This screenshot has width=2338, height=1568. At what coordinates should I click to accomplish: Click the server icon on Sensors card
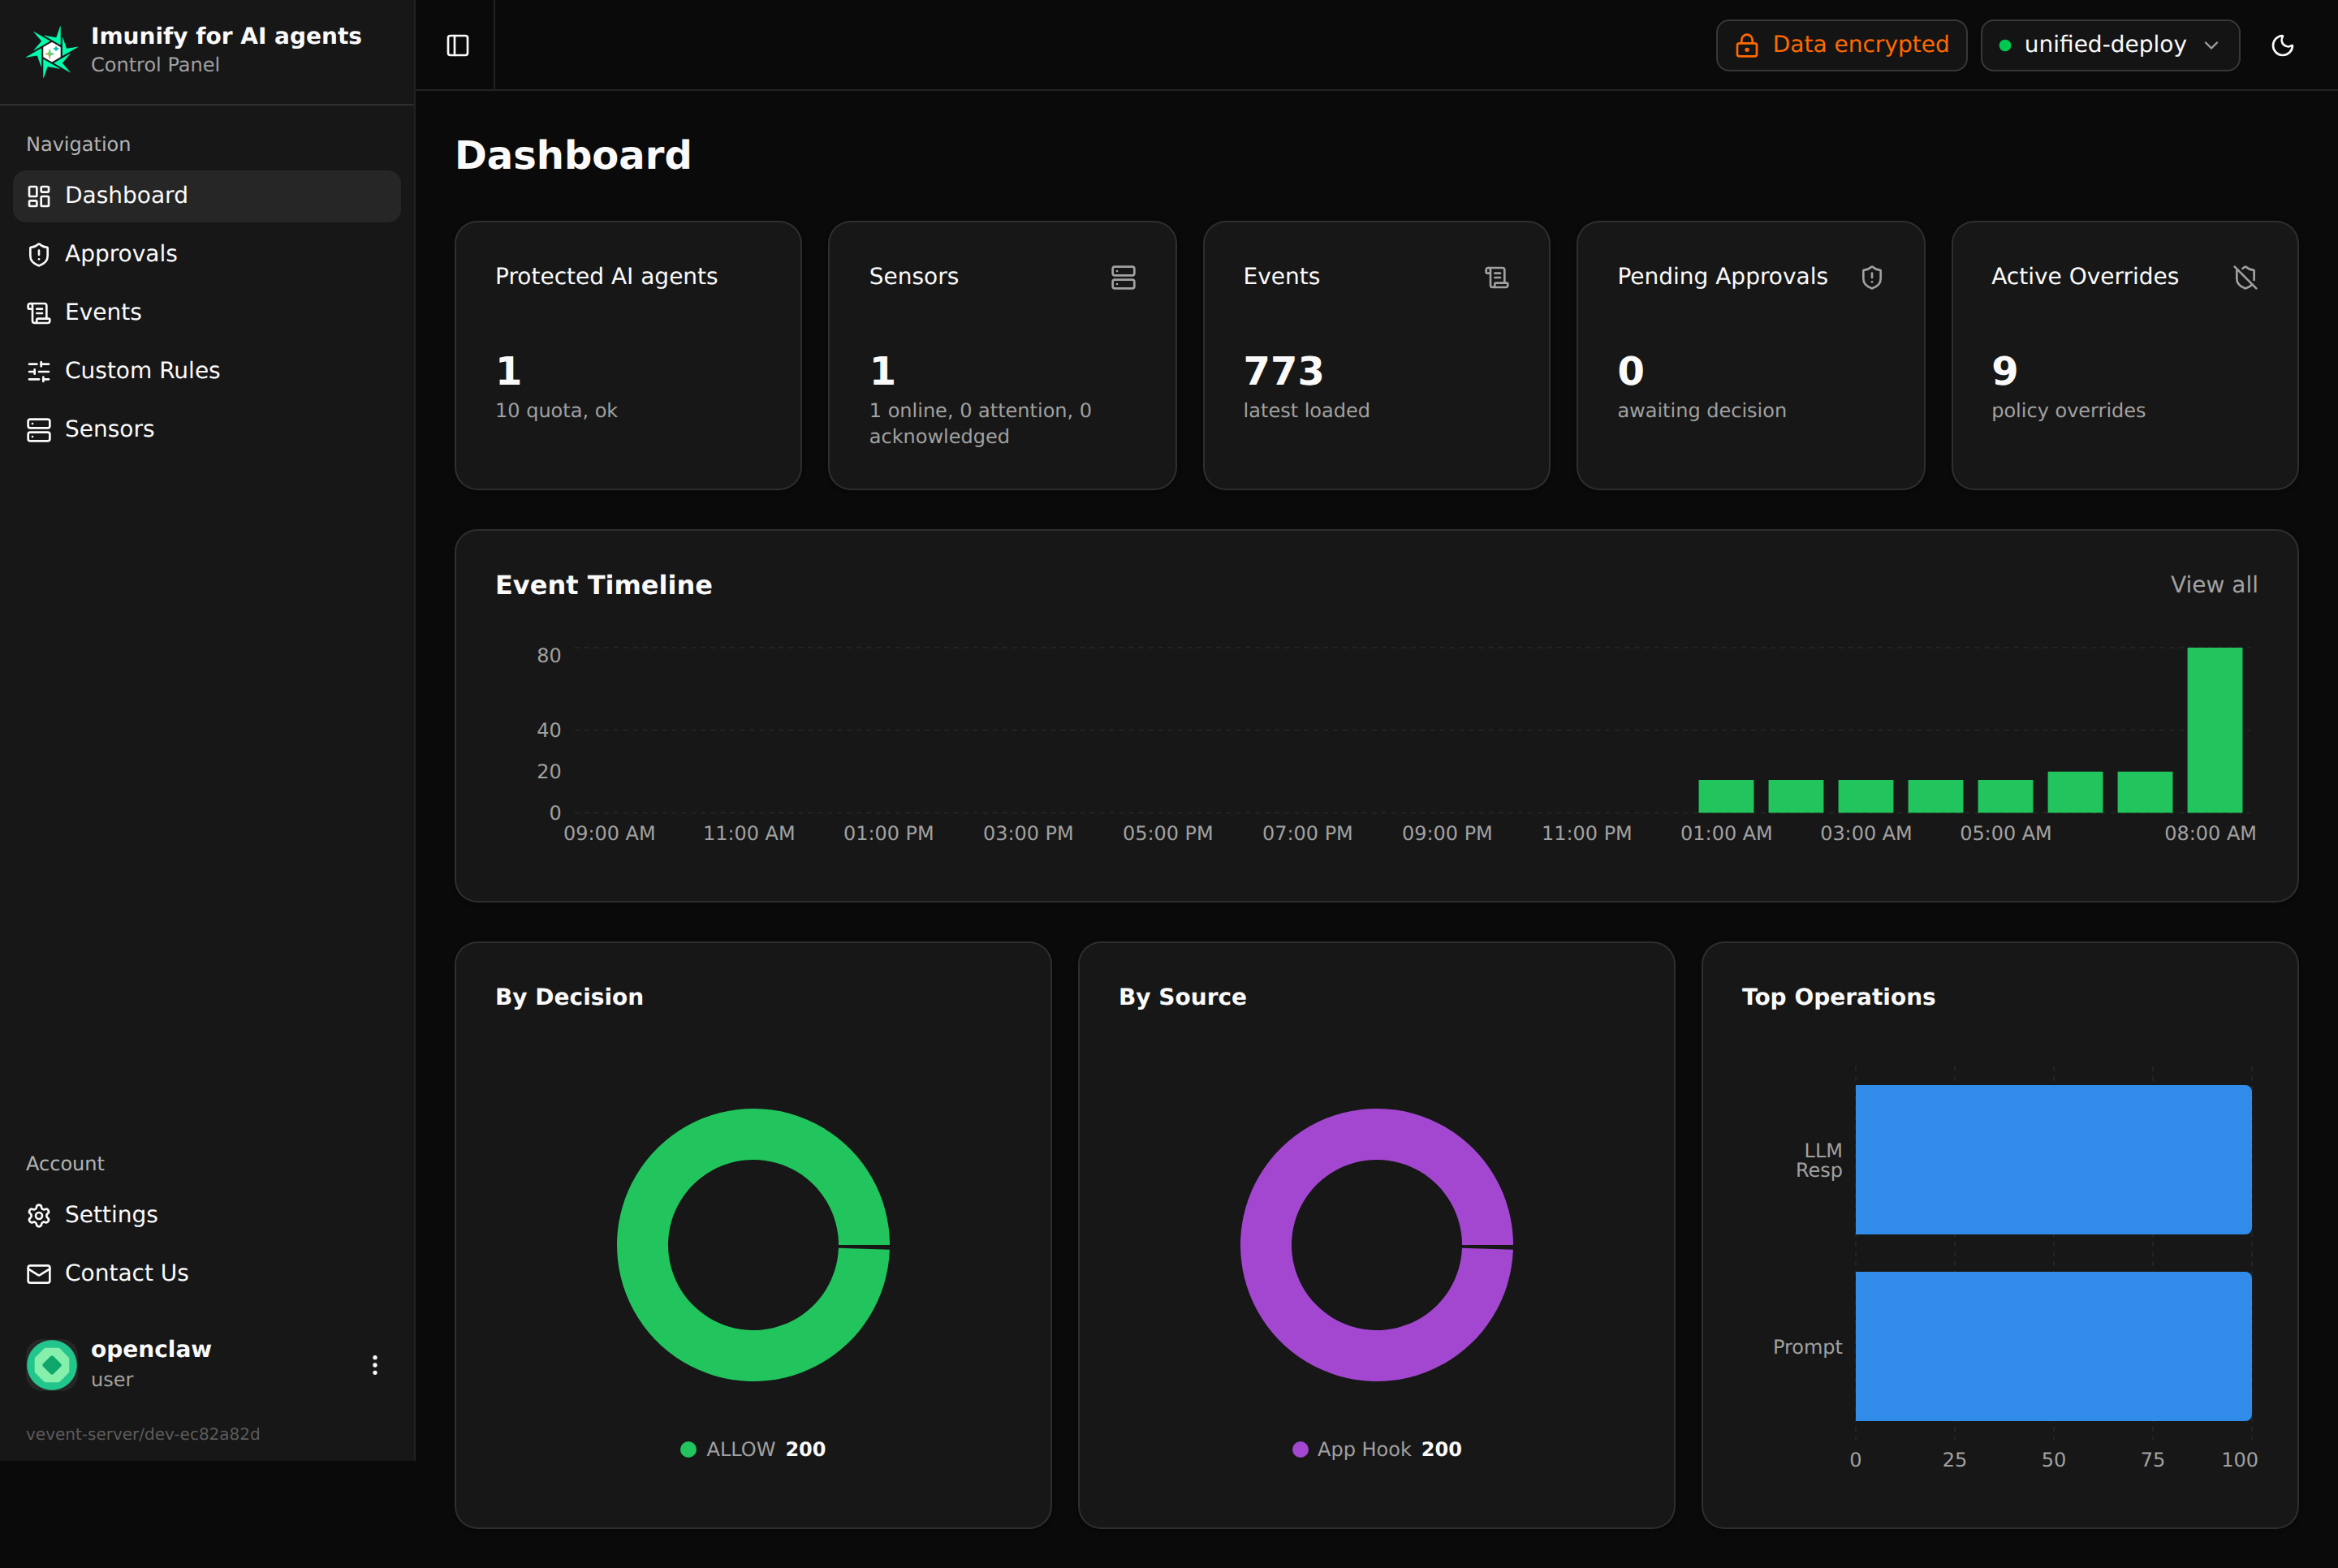[x=1123, y=277]
